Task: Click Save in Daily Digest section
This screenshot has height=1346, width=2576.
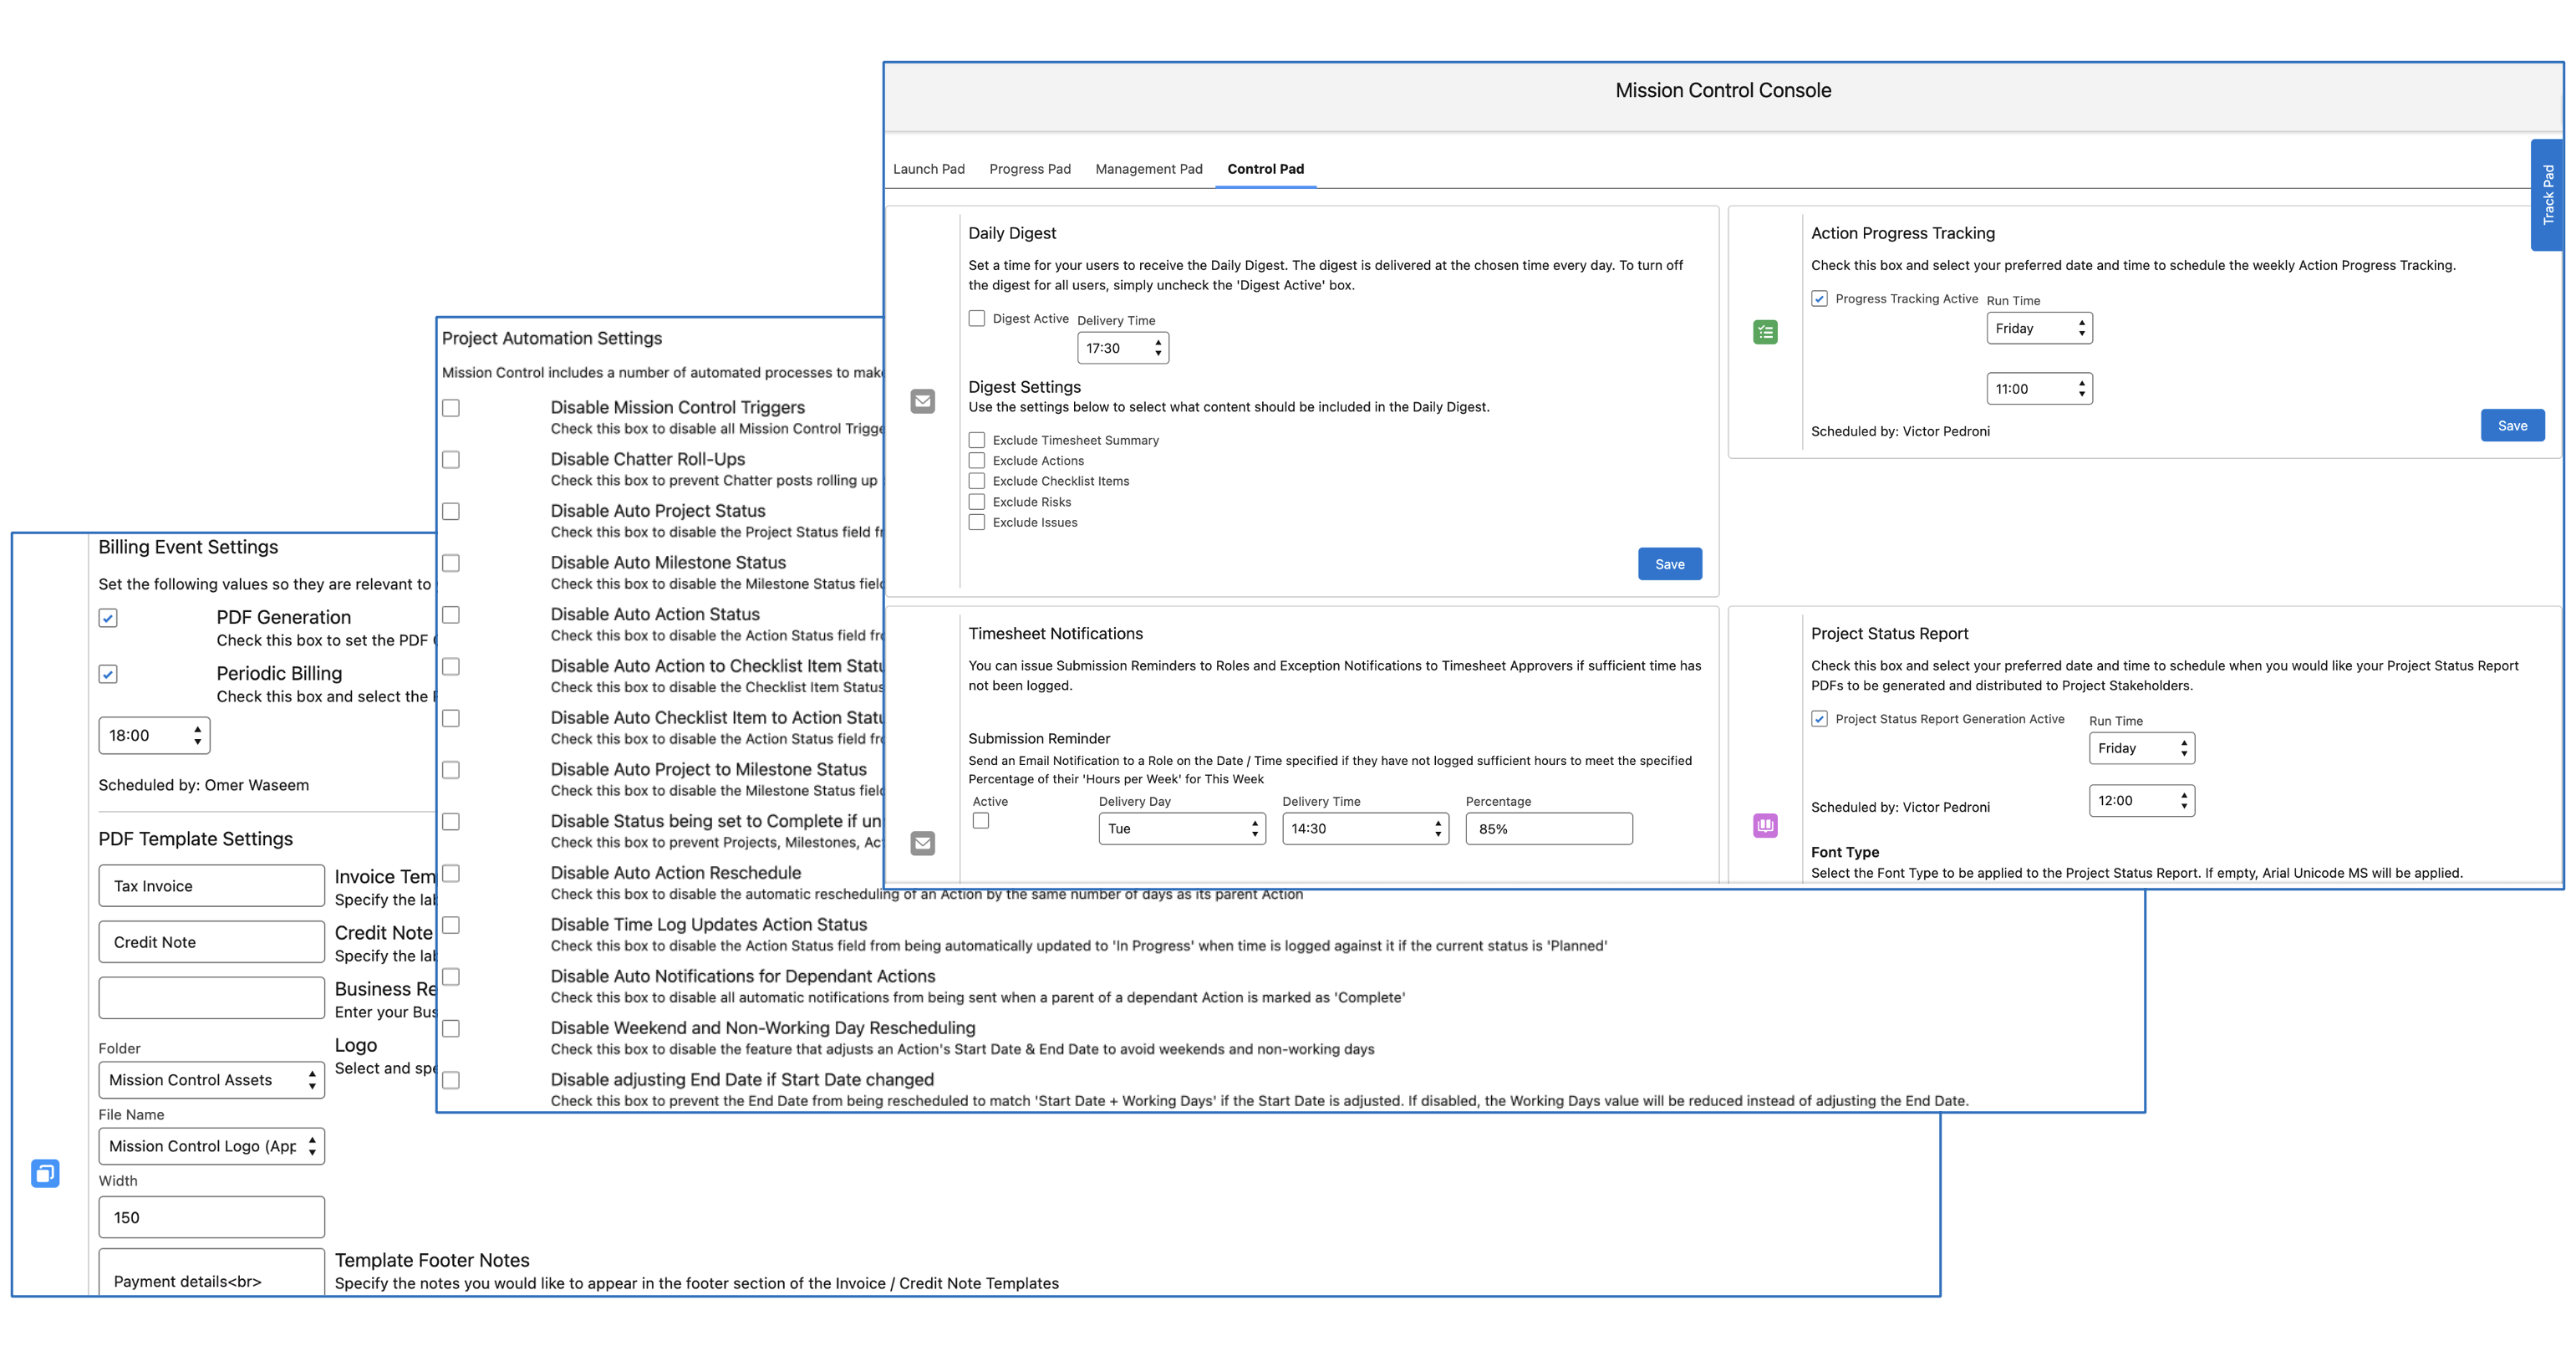Action: tap(1668, 564)
